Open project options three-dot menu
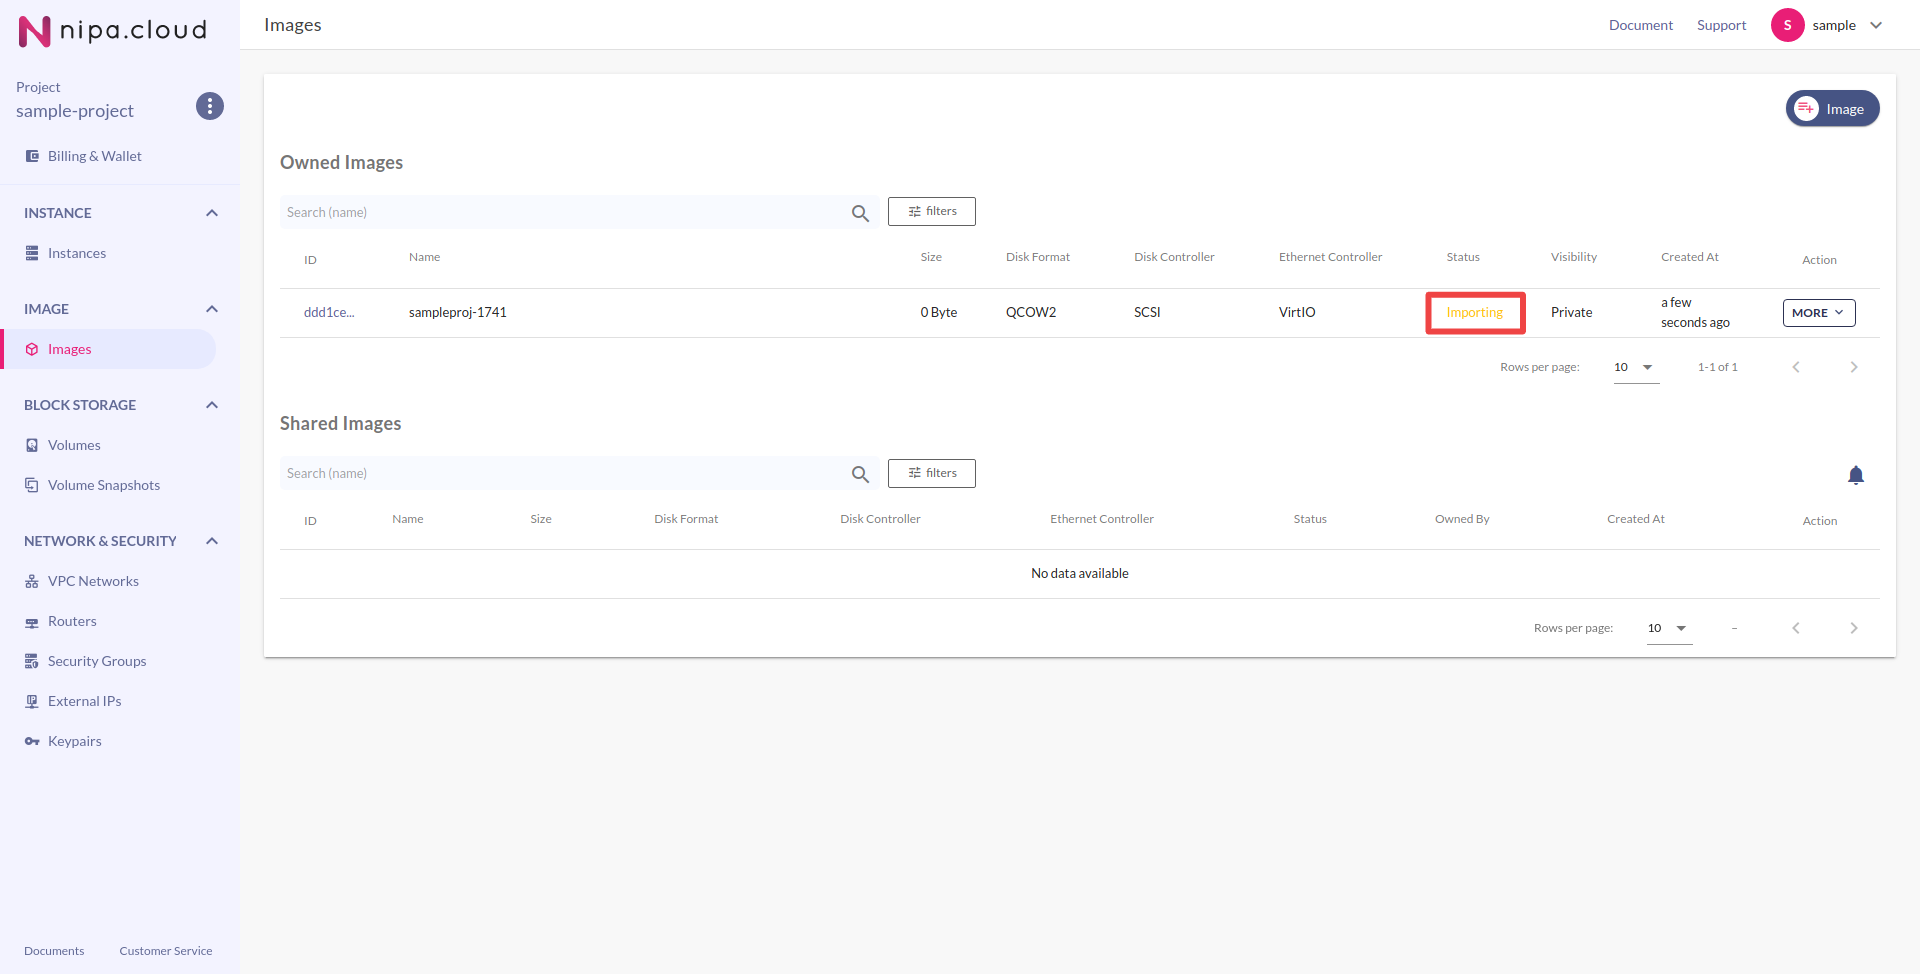The image size is (1920, 974). (209, 106)
